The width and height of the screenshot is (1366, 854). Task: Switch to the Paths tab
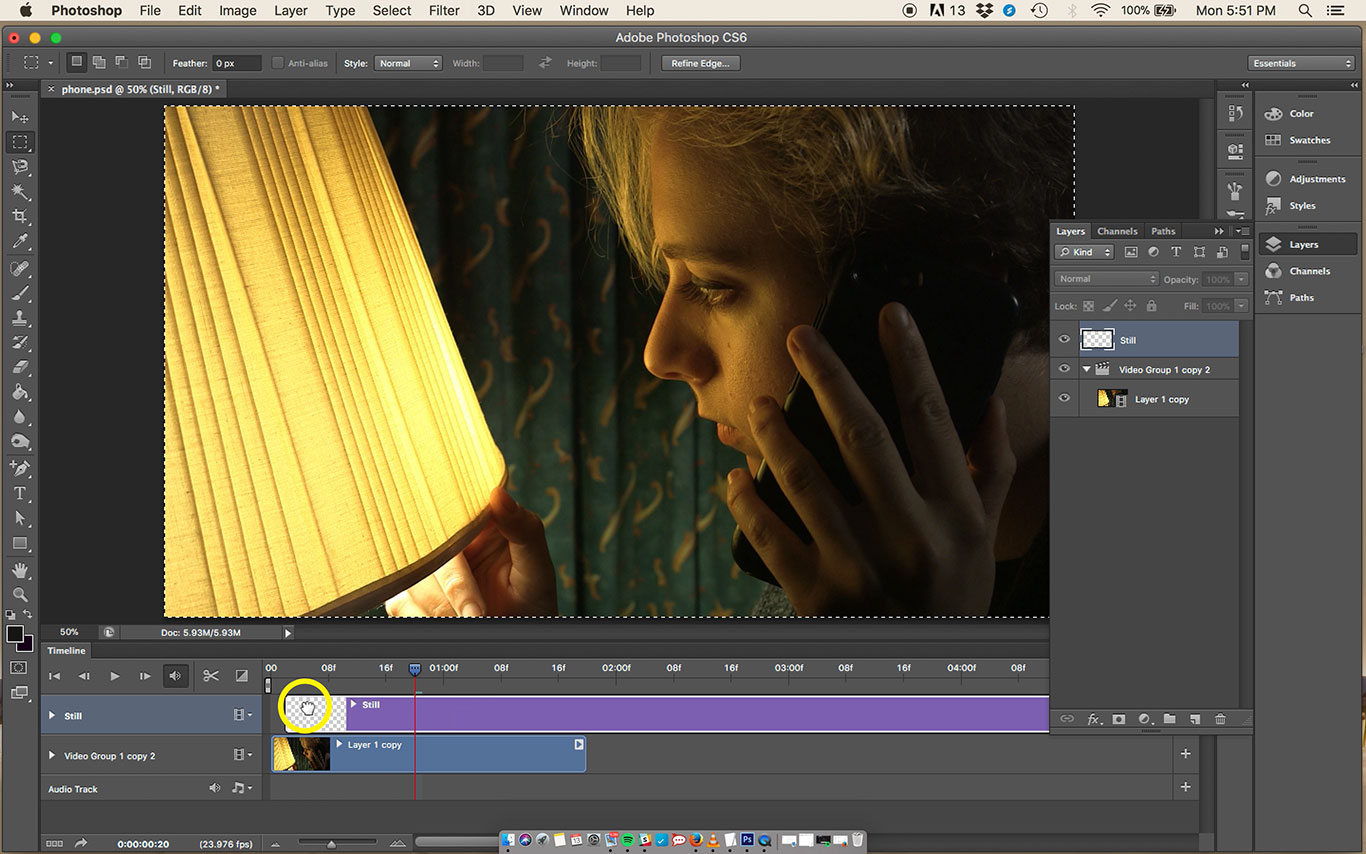(x=1163, y=231)
